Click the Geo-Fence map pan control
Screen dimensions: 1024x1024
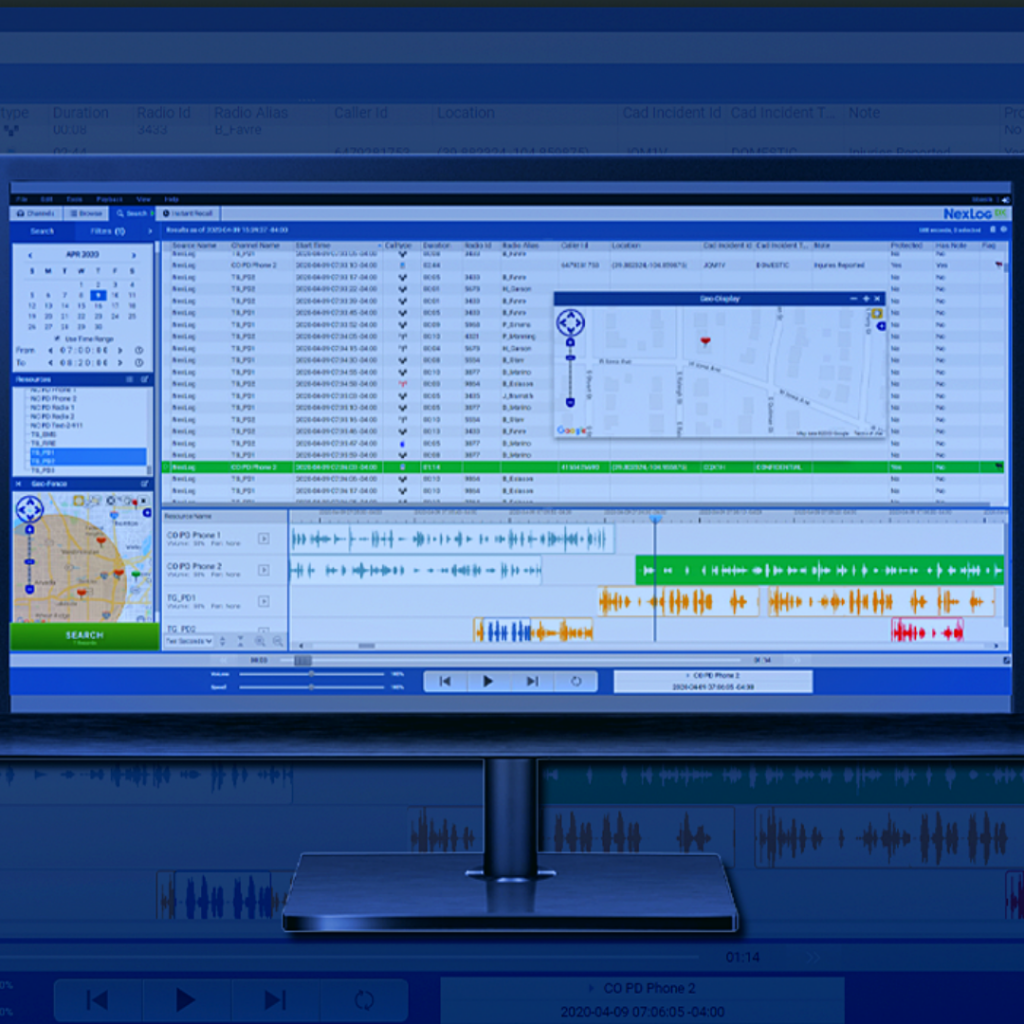pos(29,509)
